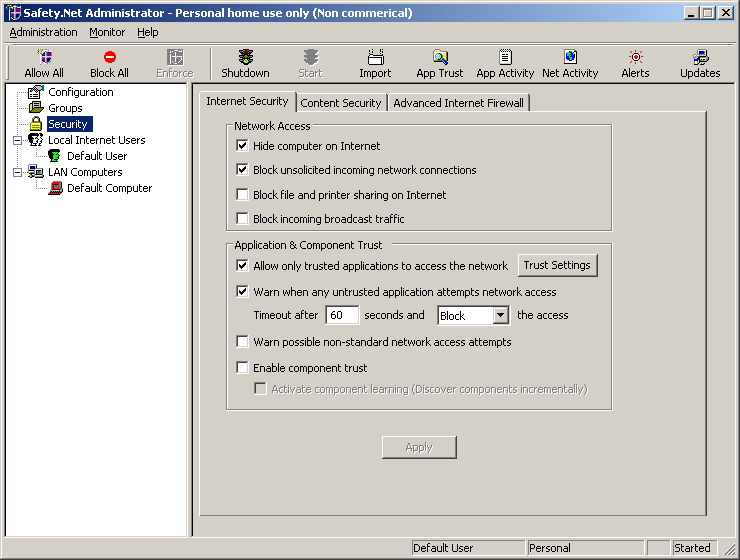Open the App Activity toolbar icon
The width and height of the screenshot is (740, 560).
pos(505,57)
